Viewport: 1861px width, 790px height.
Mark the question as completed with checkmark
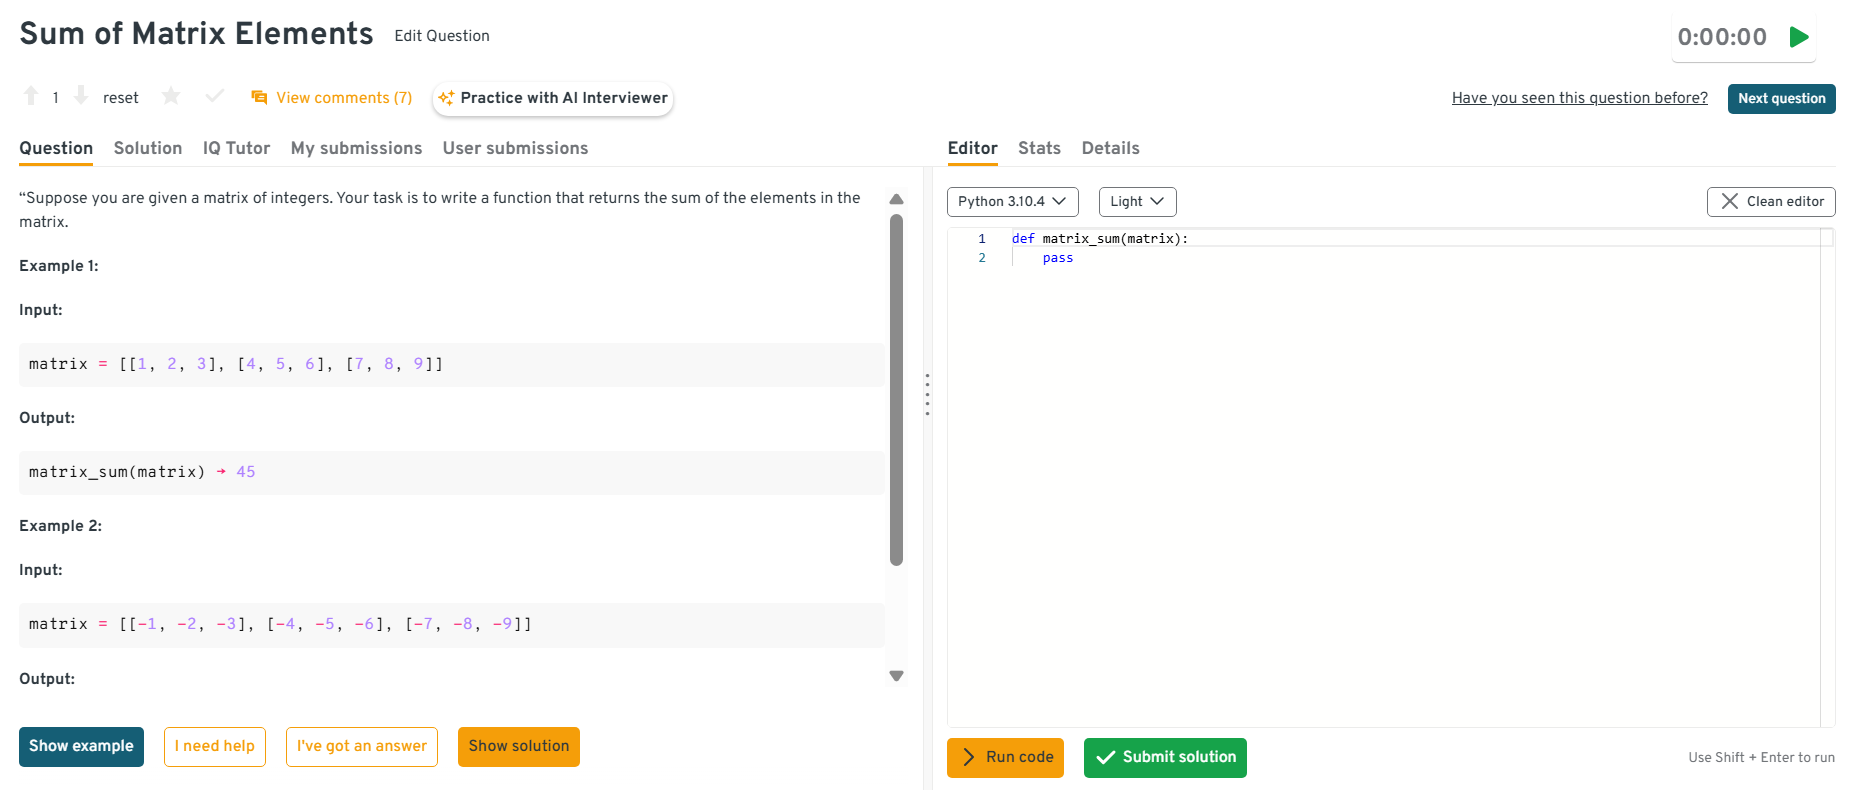coord(214,96)
